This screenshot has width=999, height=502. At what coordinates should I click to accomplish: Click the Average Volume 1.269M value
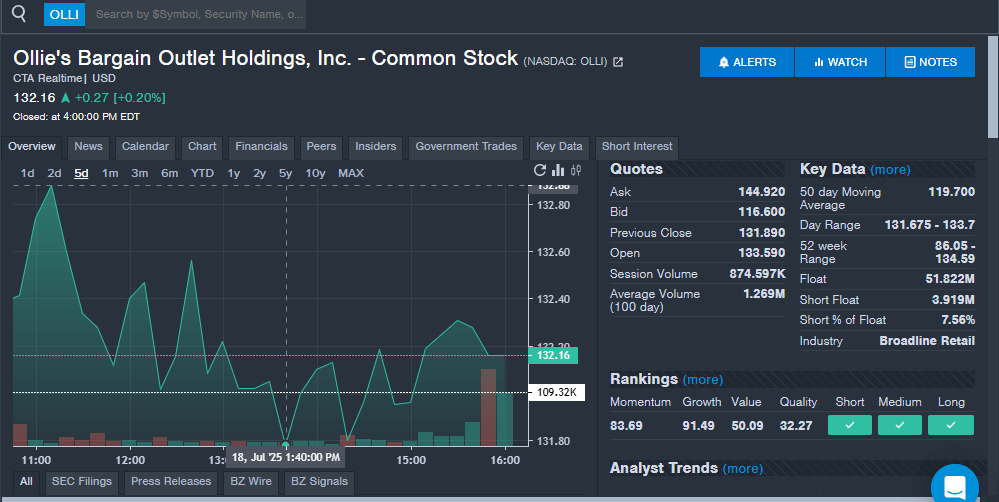coord(764,294)
